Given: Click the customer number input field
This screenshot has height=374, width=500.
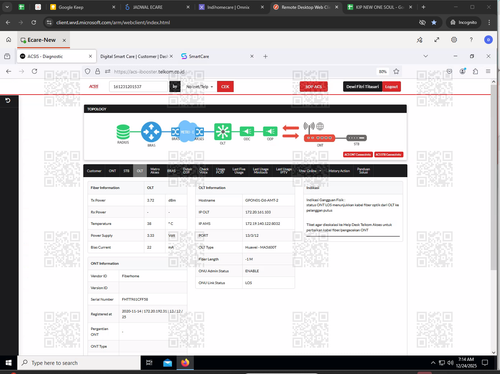Looking at the screenshot, I should tap(138, 87).
